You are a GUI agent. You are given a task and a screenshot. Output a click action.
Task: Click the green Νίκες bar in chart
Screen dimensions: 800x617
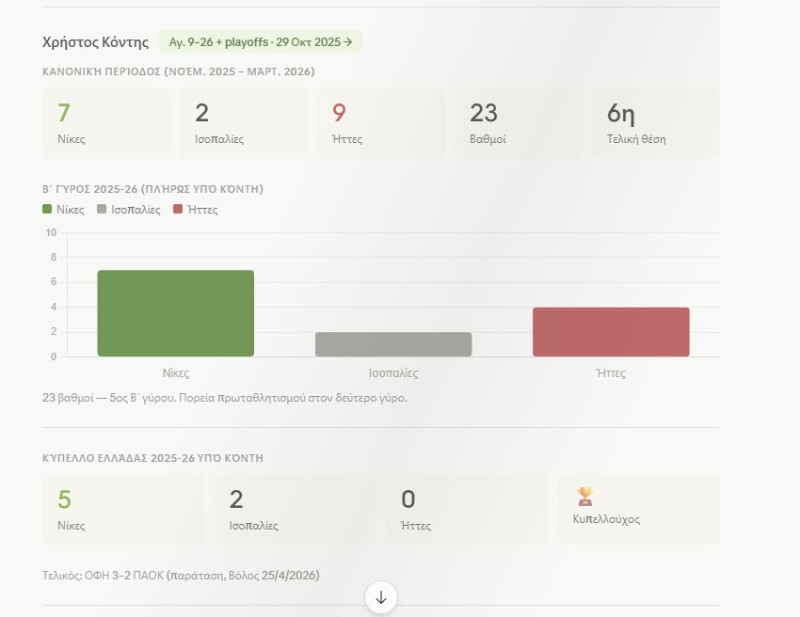(x=175, y=313)
